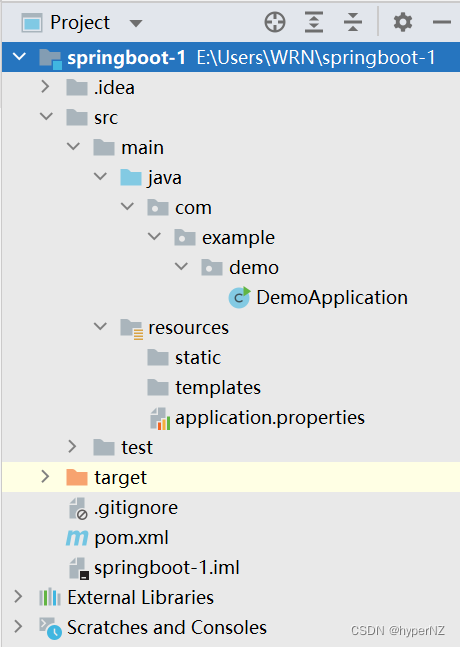This screenshot has height=647, width=460.
Task: Expand the target folder chevron
Action: click(45, 477)
